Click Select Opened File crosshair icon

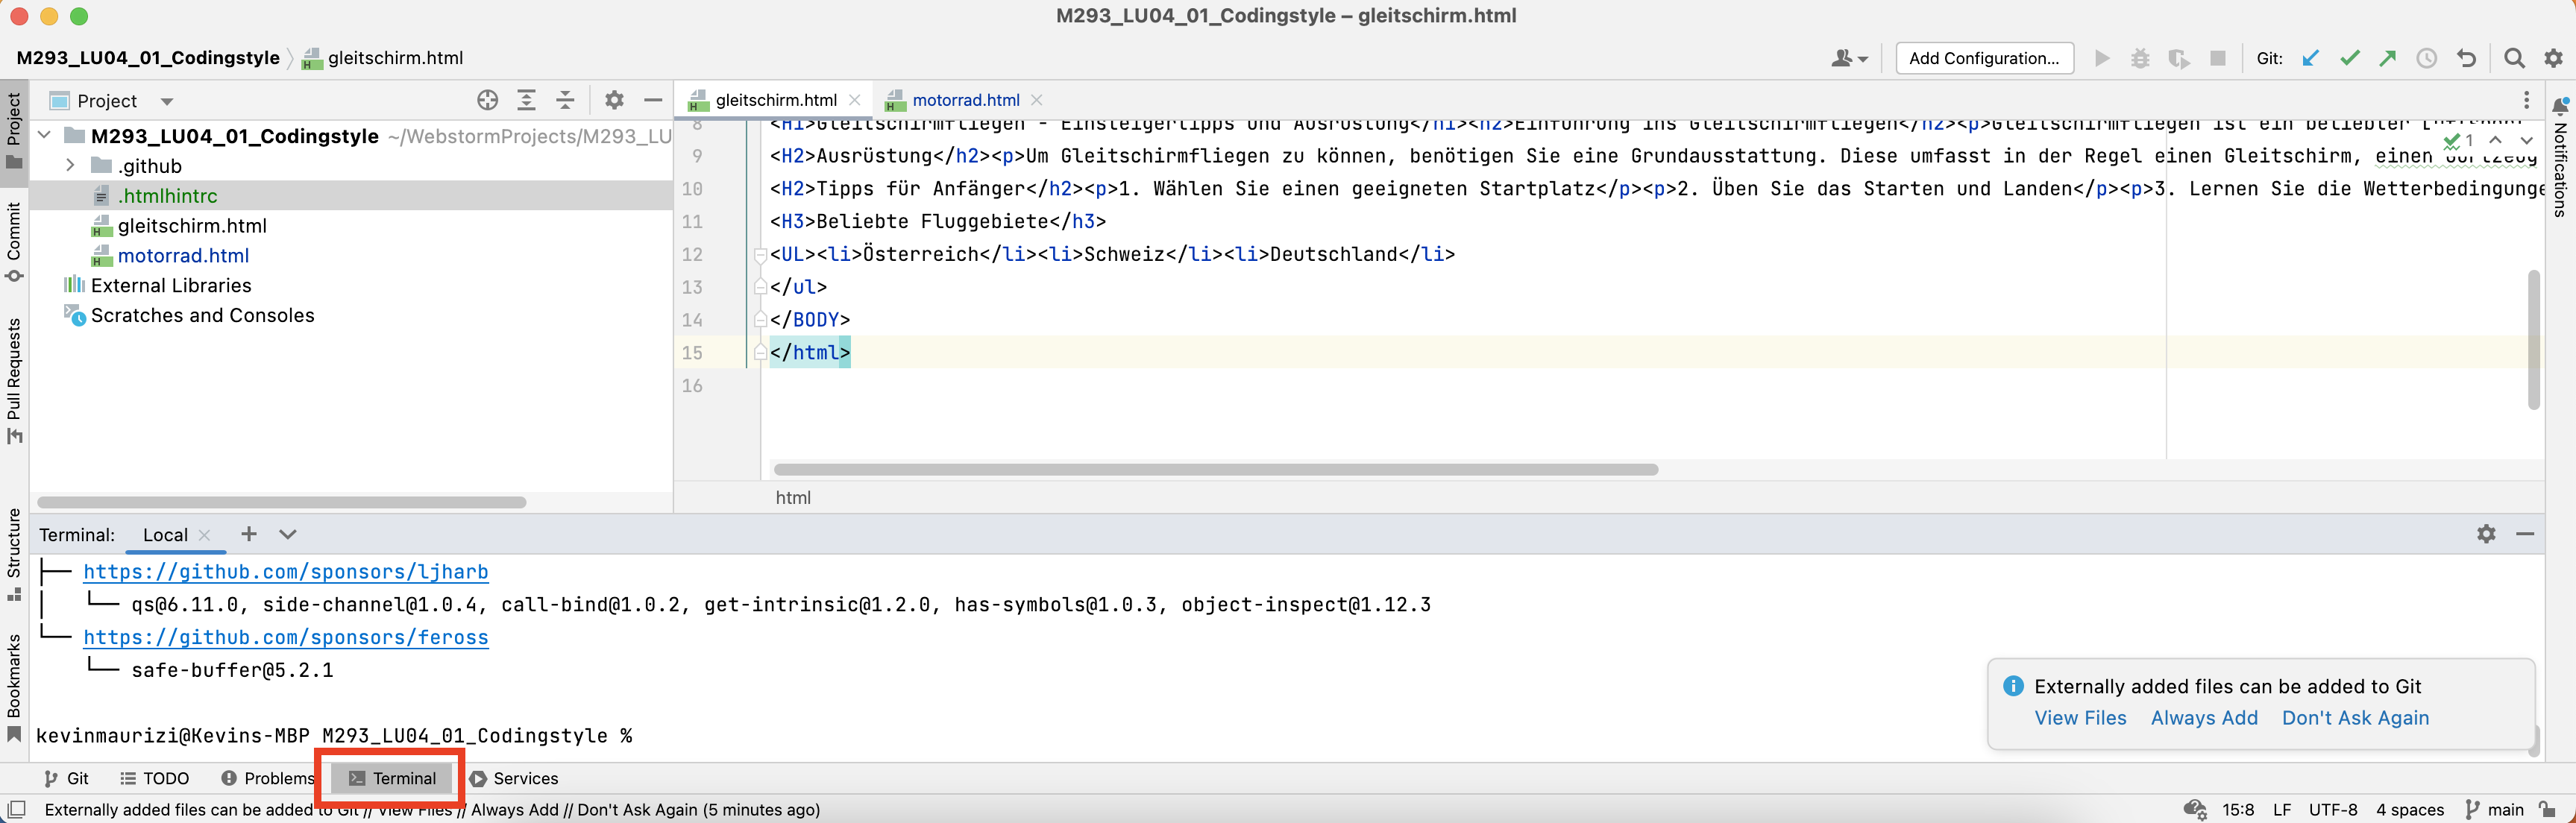(488, 100)
